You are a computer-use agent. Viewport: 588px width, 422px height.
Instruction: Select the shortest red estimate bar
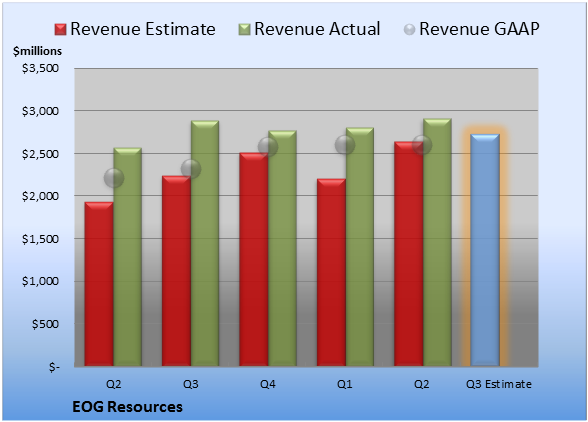click(x=99, y=284)
